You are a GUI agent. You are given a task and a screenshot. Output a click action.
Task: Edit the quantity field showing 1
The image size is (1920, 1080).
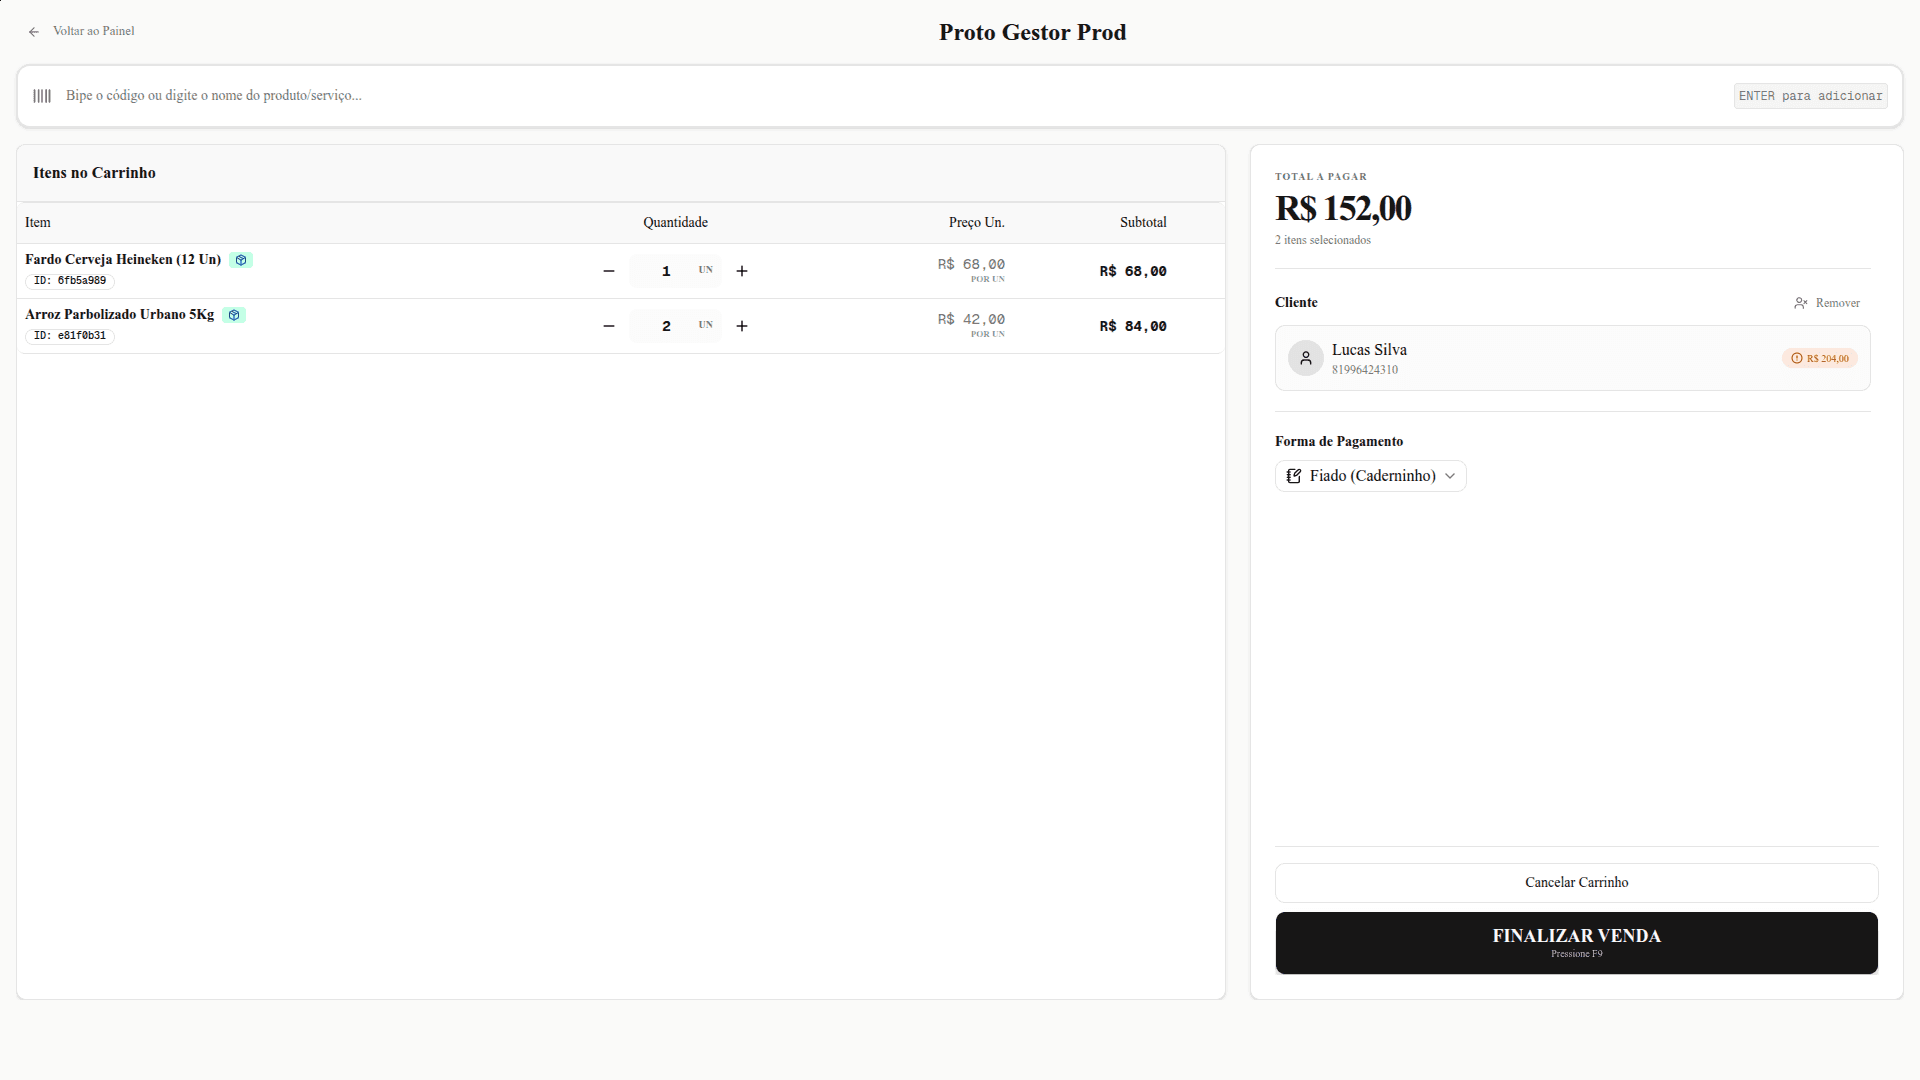(666, 271)
